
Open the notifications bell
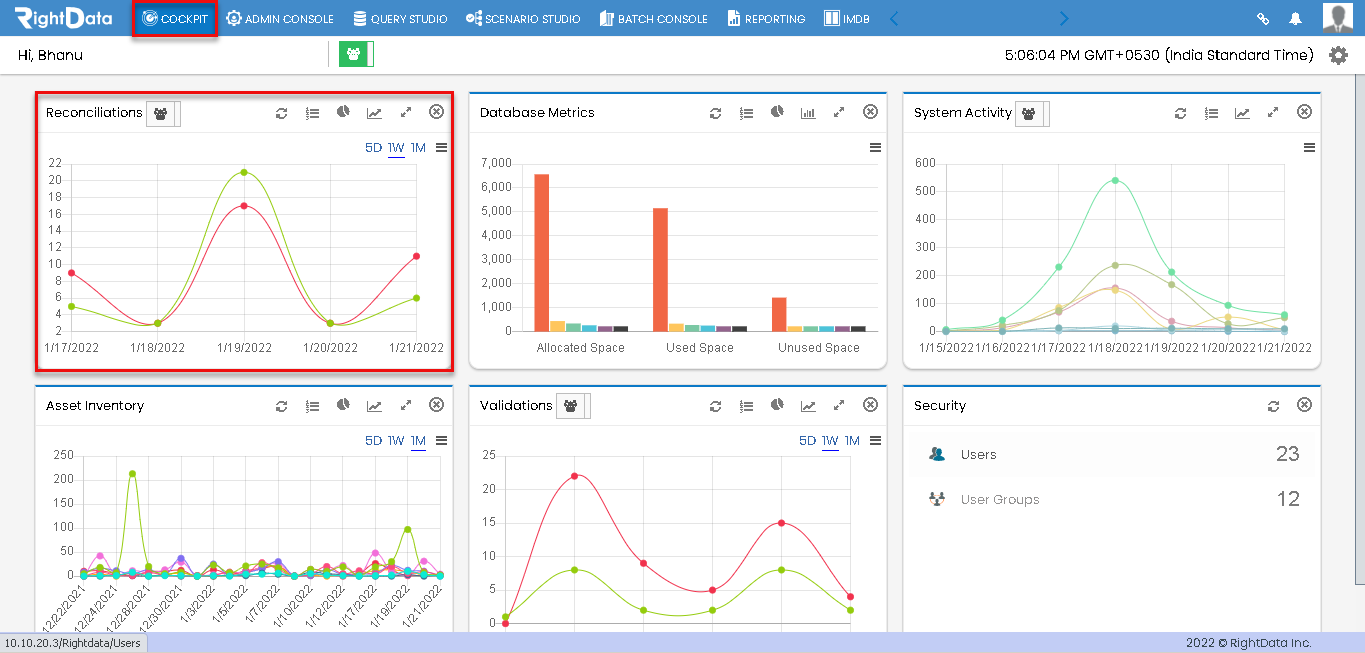click(1296, 18)
